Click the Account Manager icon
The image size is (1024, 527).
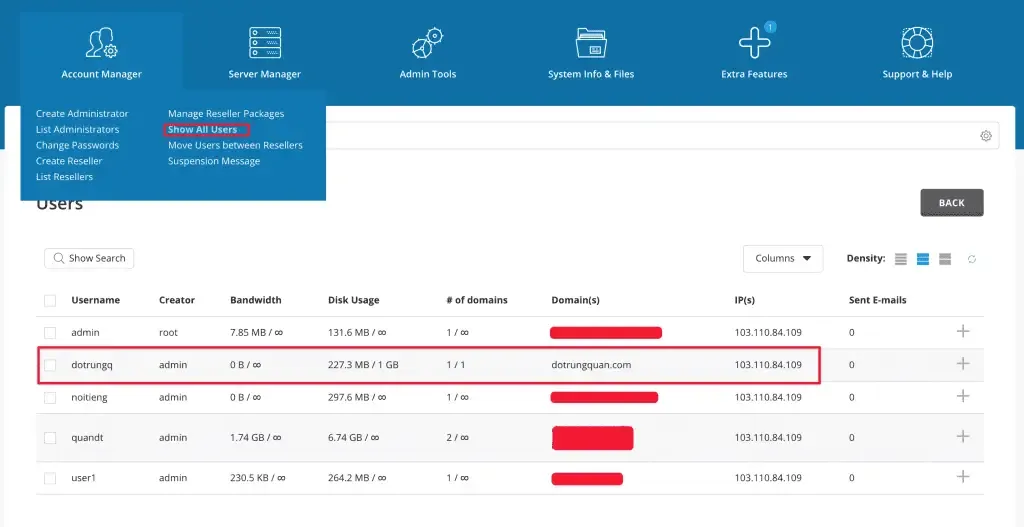point(101,44)
